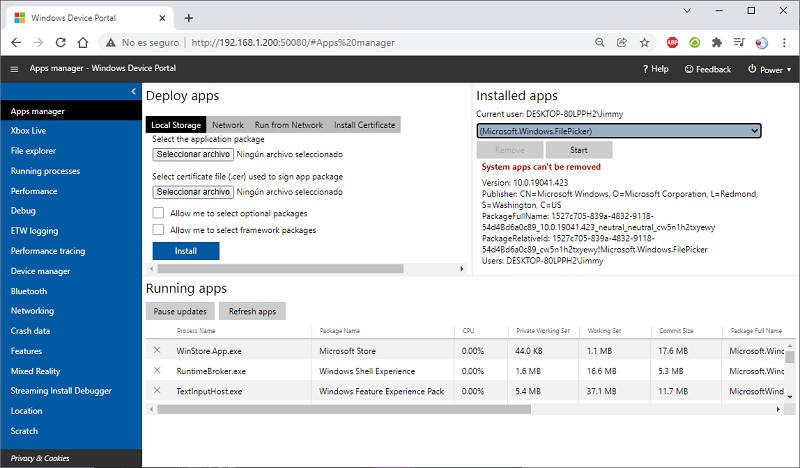Open the Chrome three-dot menu

click(x=784, y=43)
